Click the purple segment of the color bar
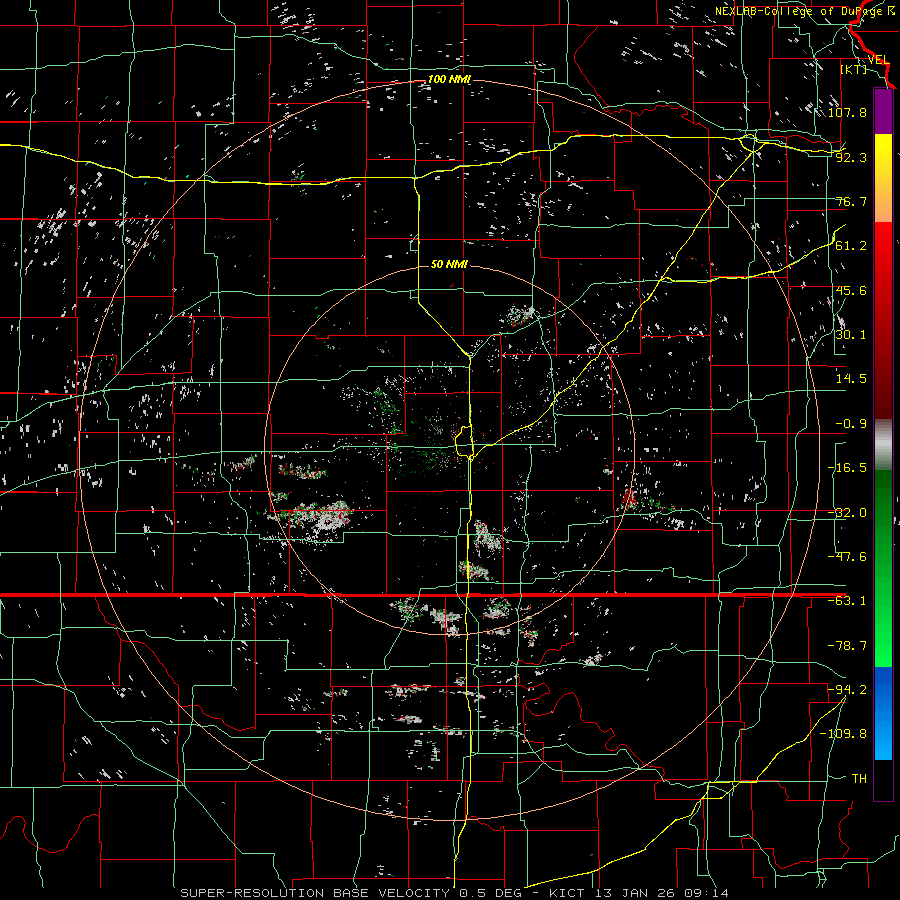Image resolution: width=900 pixels, height=900 pixels. [883, 111]
